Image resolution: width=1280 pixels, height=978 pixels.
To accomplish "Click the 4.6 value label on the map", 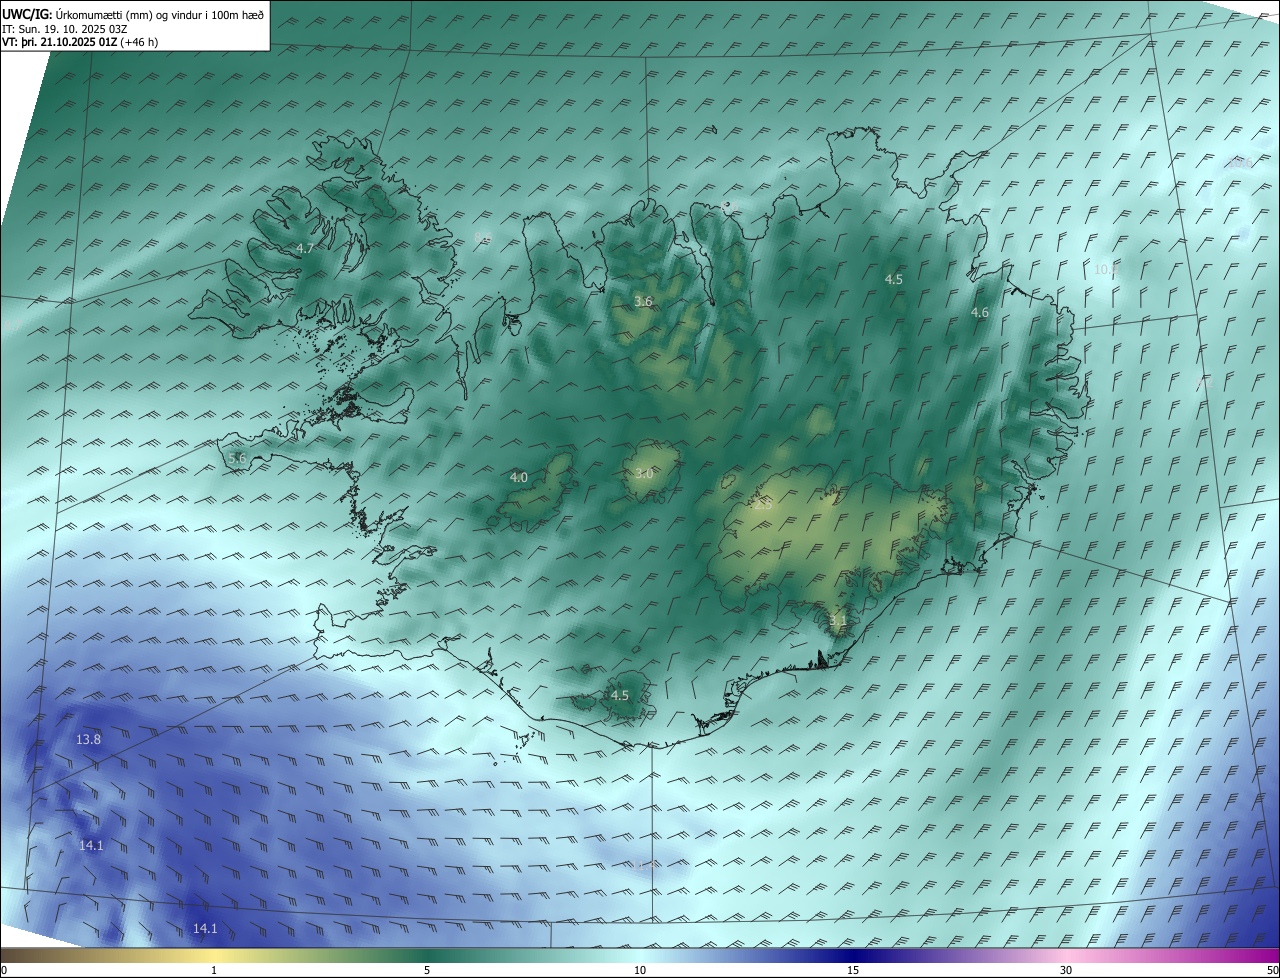I will 980,313.
